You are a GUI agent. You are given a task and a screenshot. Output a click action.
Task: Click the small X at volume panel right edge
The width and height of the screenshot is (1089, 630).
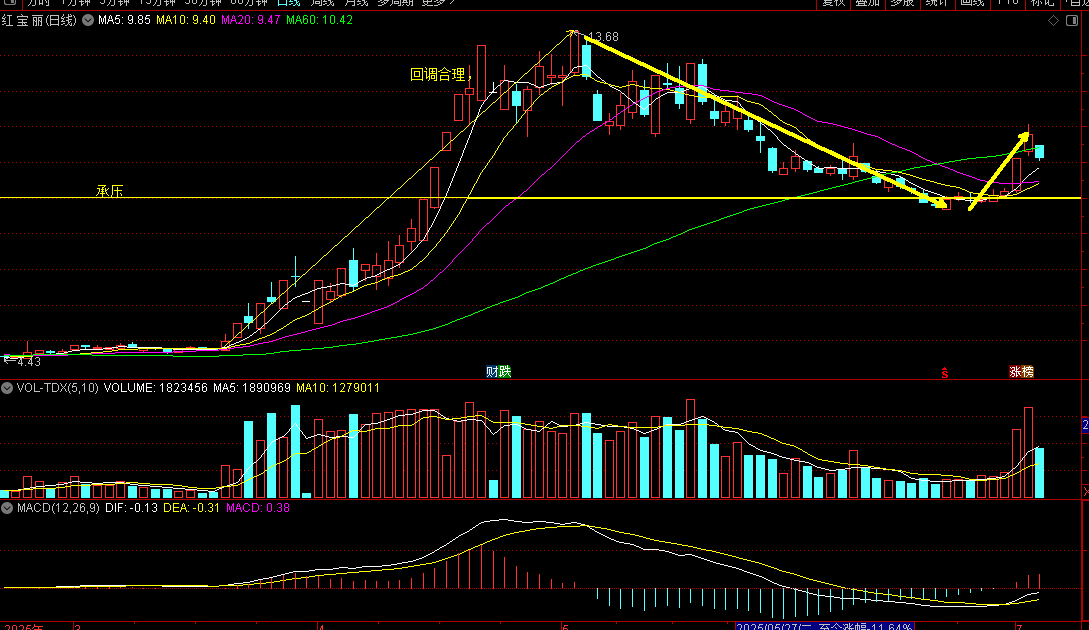pyautogui.click(x=1086, y=492)
